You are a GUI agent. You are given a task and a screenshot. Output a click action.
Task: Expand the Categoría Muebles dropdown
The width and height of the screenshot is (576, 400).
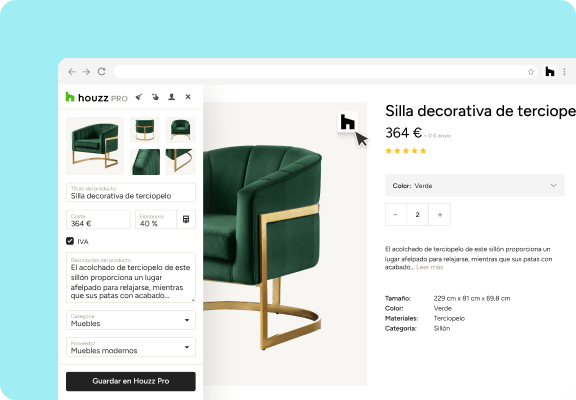pyautogui.click(x=131, y=320)
